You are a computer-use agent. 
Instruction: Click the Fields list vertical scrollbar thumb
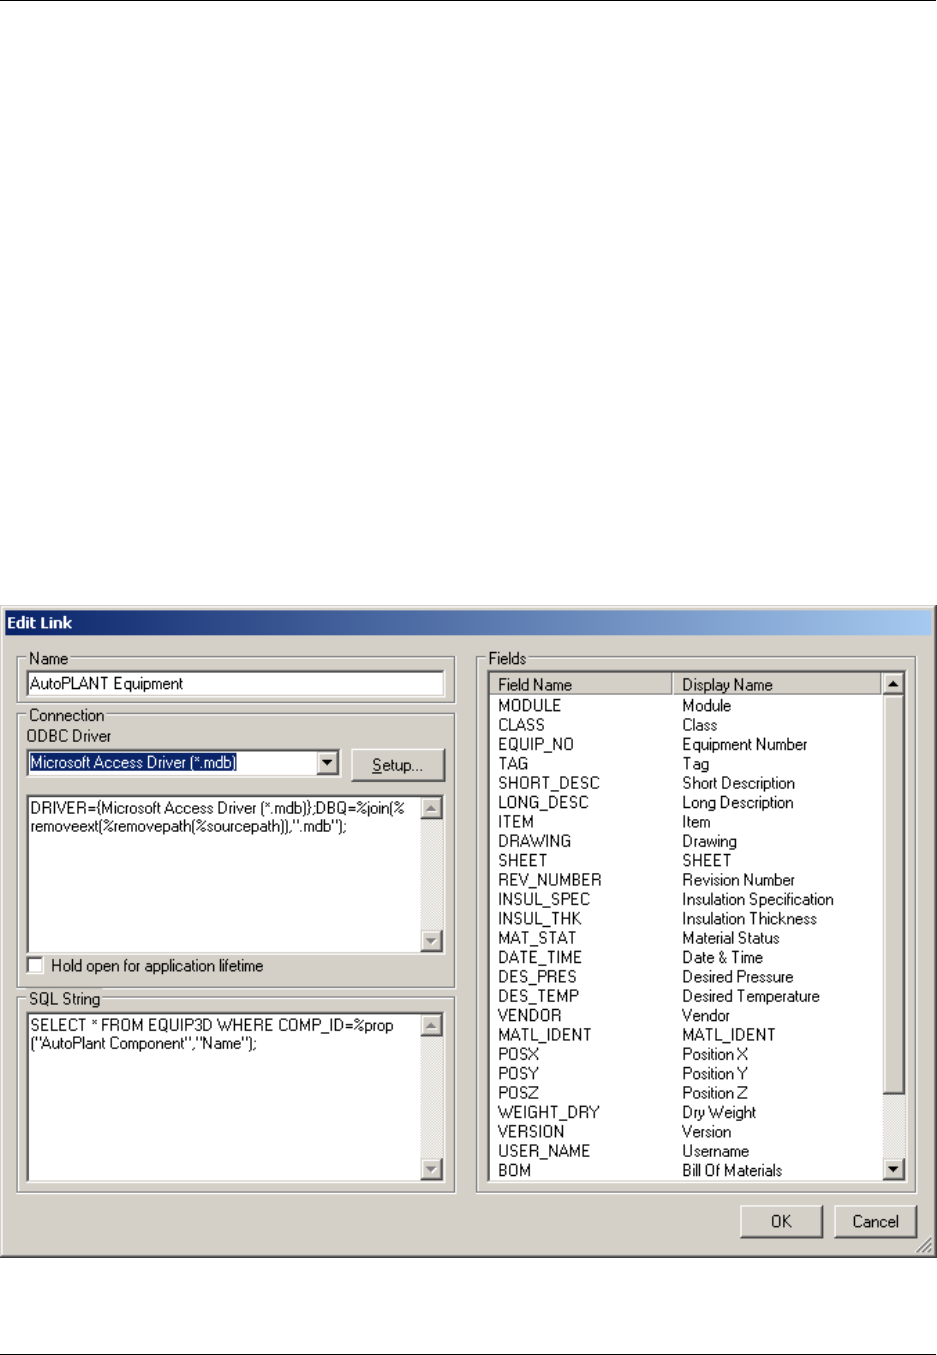tap(894, 894)
